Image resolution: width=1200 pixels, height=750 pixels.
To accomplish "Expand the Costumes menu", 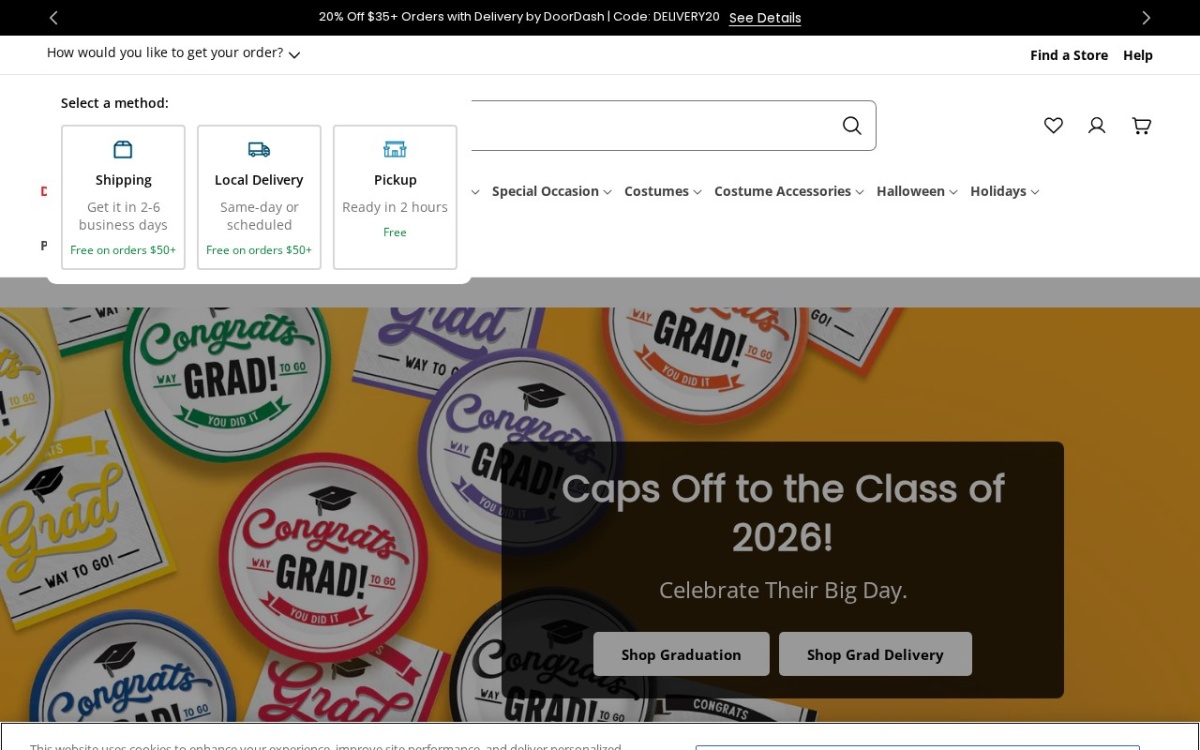I will (663, 191).
